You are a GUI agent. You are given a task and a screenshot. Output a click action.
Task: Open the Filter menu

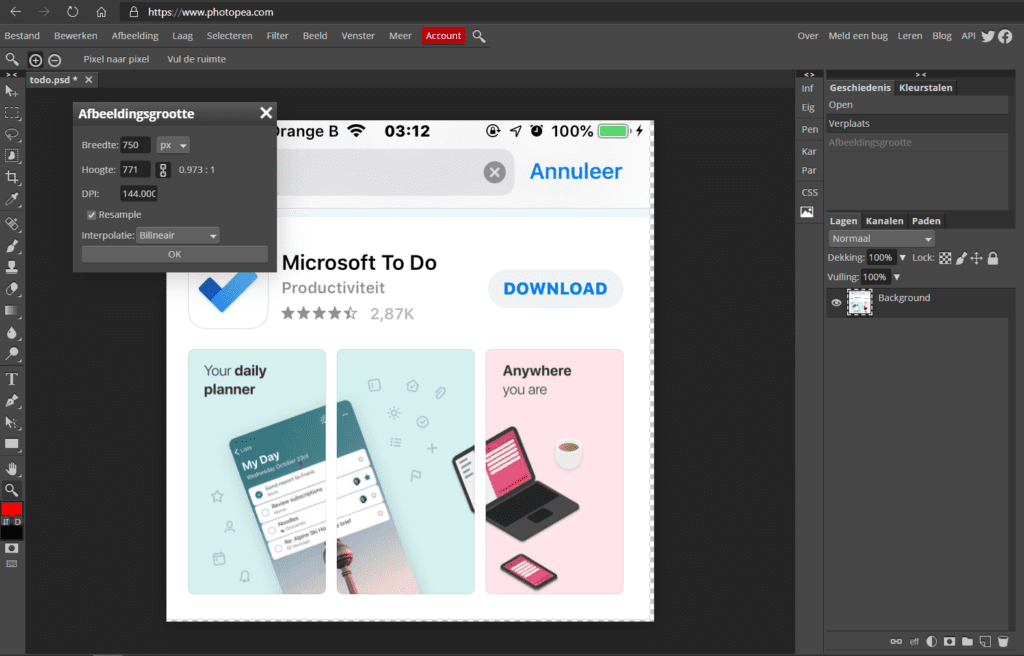coord(278,36)
